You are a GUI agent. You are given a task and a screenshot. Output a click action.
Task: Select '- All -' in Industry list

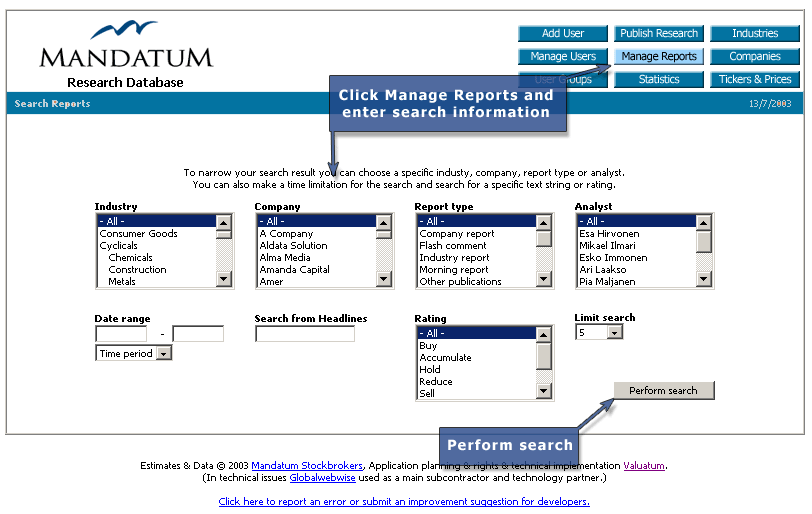tap(157, 222)
